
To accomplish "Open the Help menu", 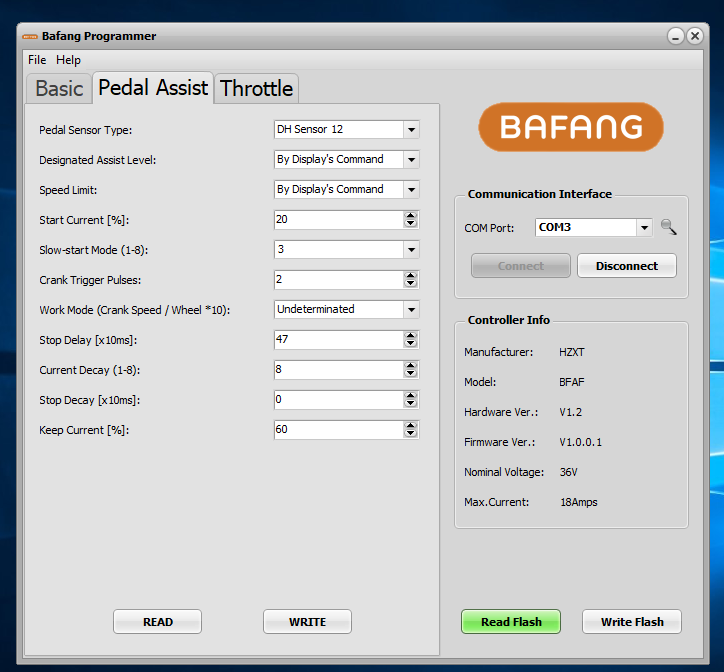I will (68, 60).
